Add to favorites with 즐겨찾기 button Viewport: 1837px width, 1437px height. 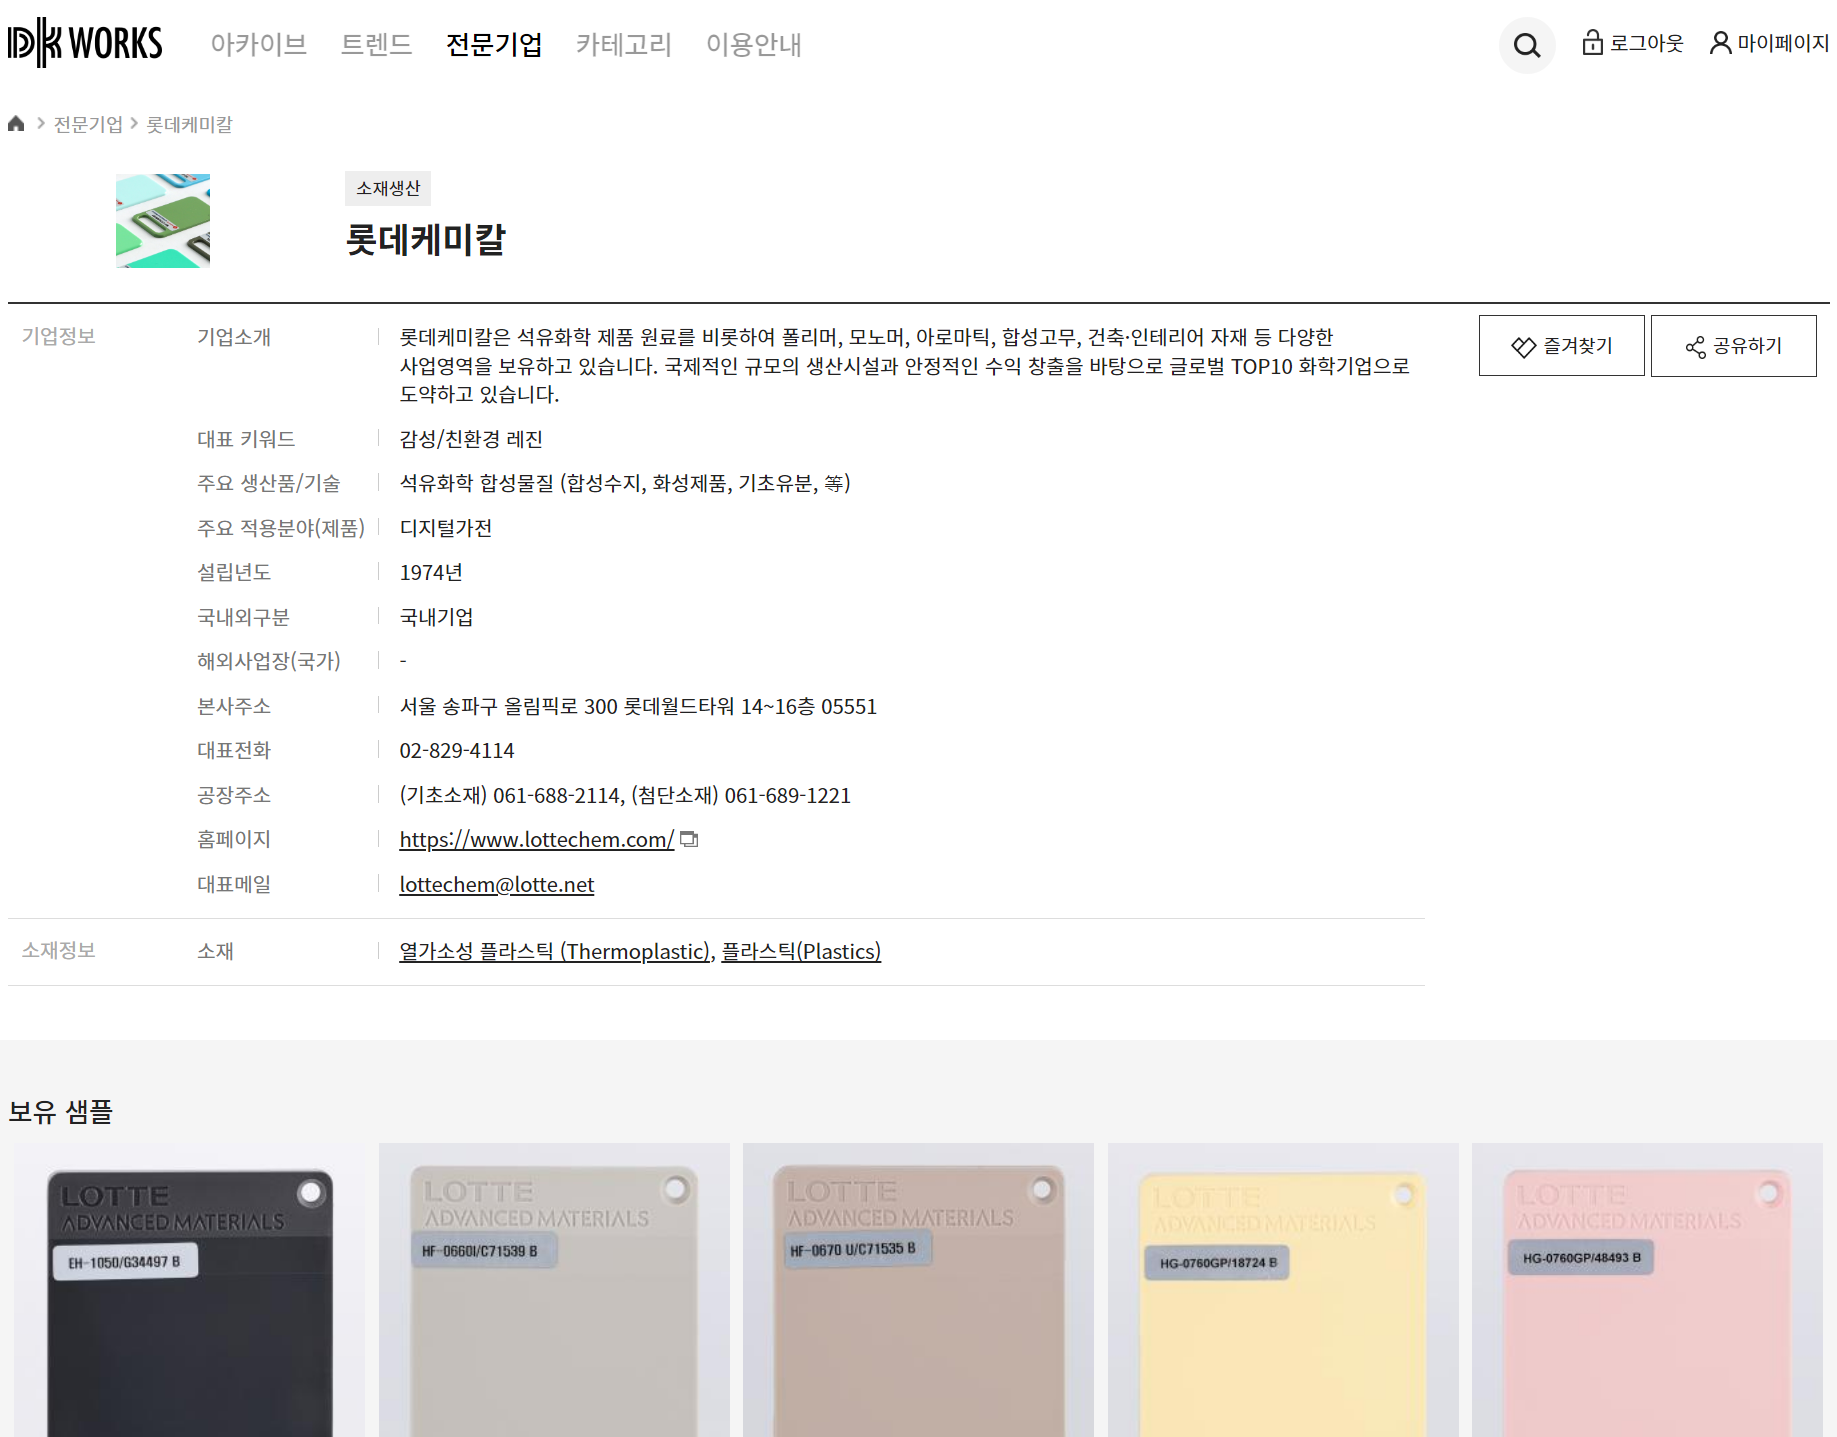tap(1561, 346)
